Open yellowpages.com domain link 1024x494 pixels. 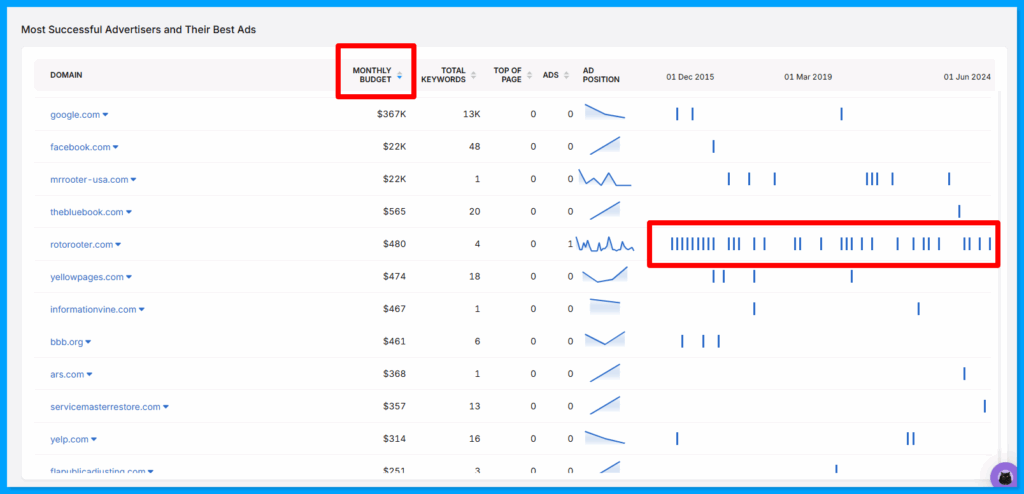point(87,276)
